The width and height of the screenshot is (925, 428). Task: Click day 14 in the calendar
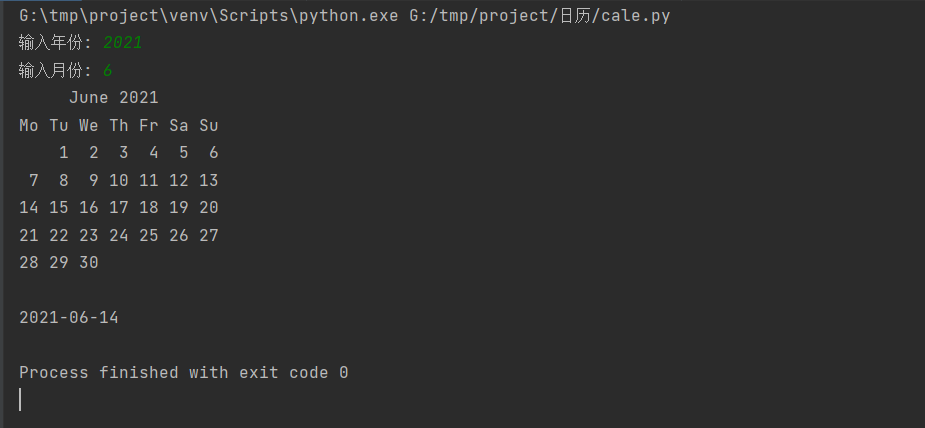point(29,208)
